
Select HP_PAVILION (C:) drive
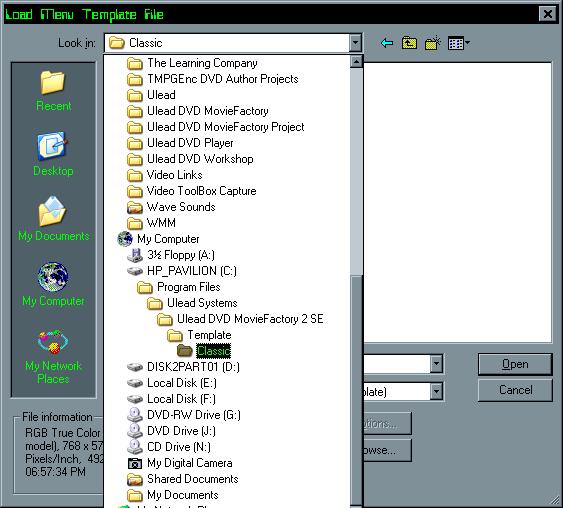pos(182,271)
